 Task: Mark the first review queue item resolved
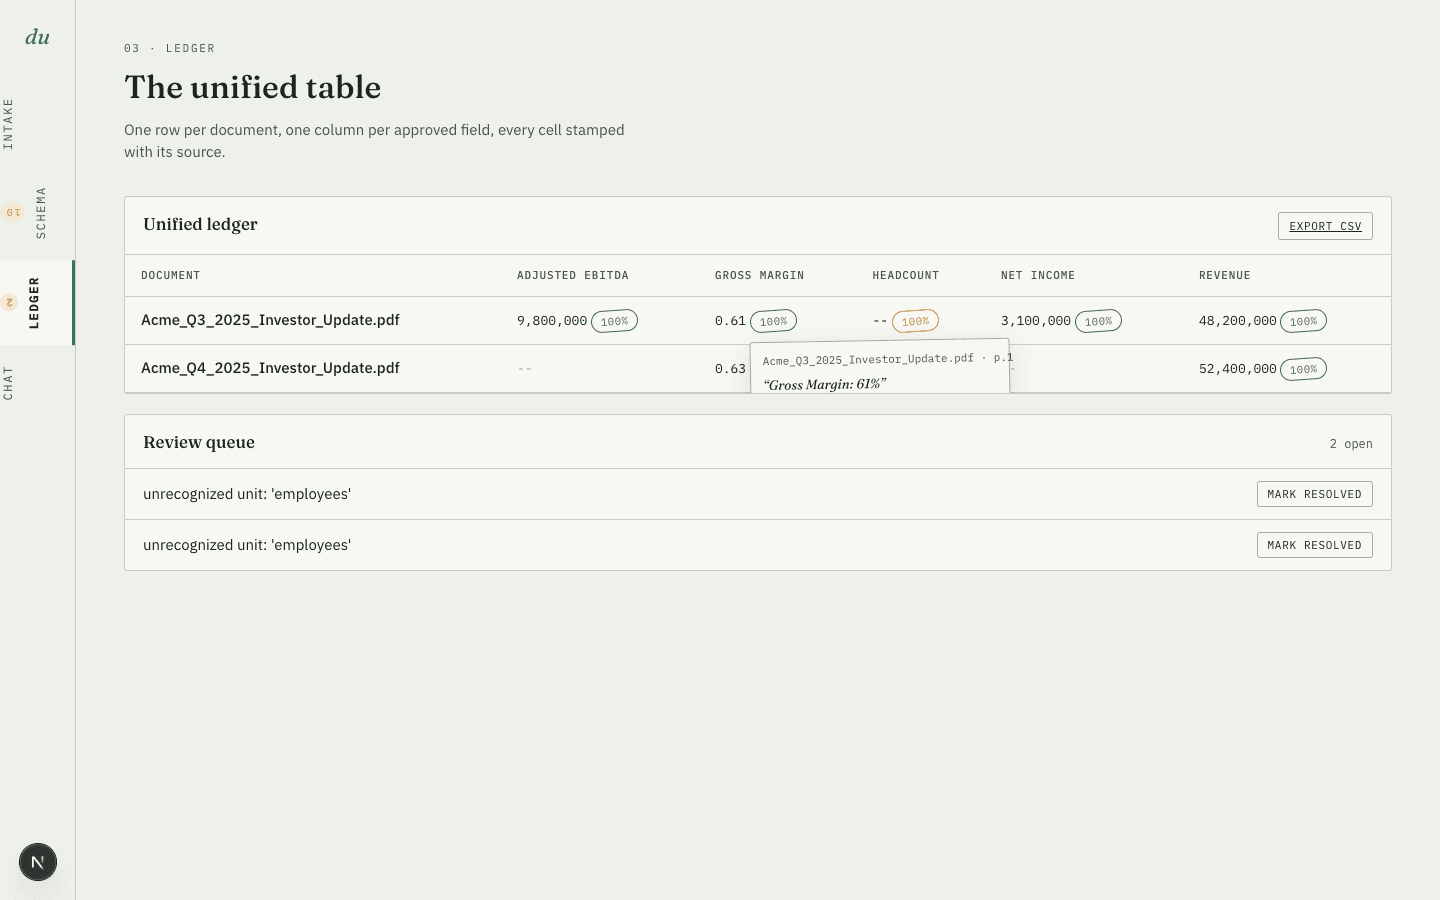pyautogui.click(x=1314, y=494)
